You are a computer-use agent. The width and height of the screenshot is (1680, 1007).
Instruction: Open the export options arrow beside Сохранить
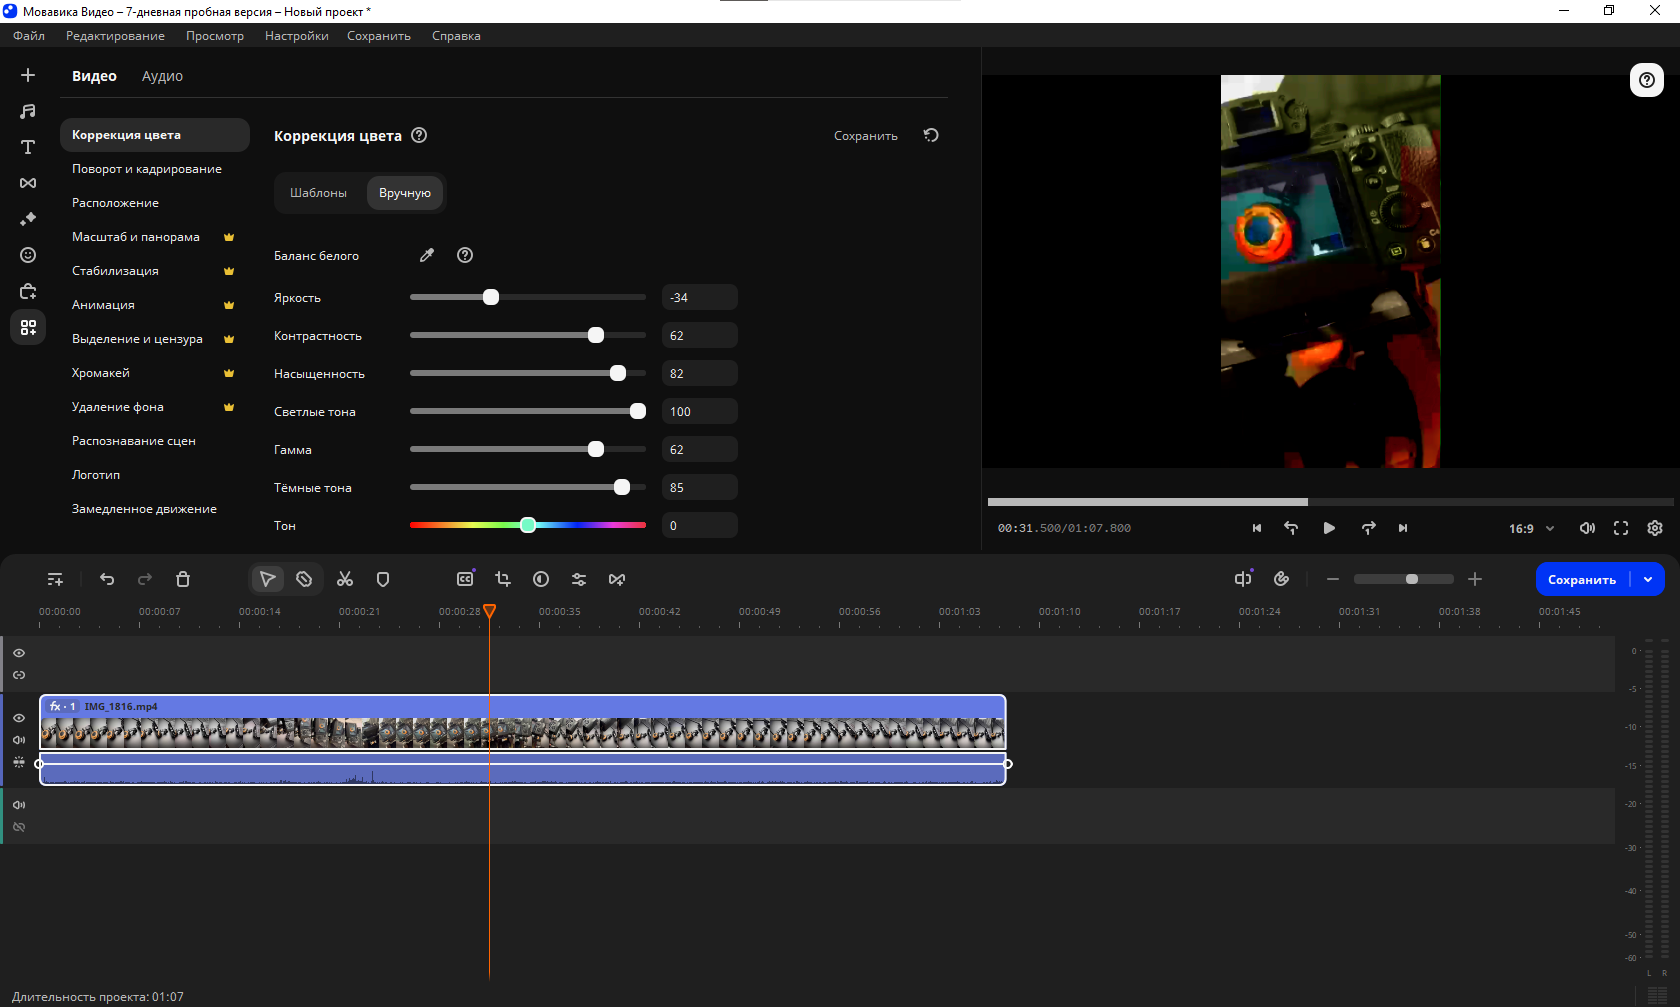(1648, 579)
